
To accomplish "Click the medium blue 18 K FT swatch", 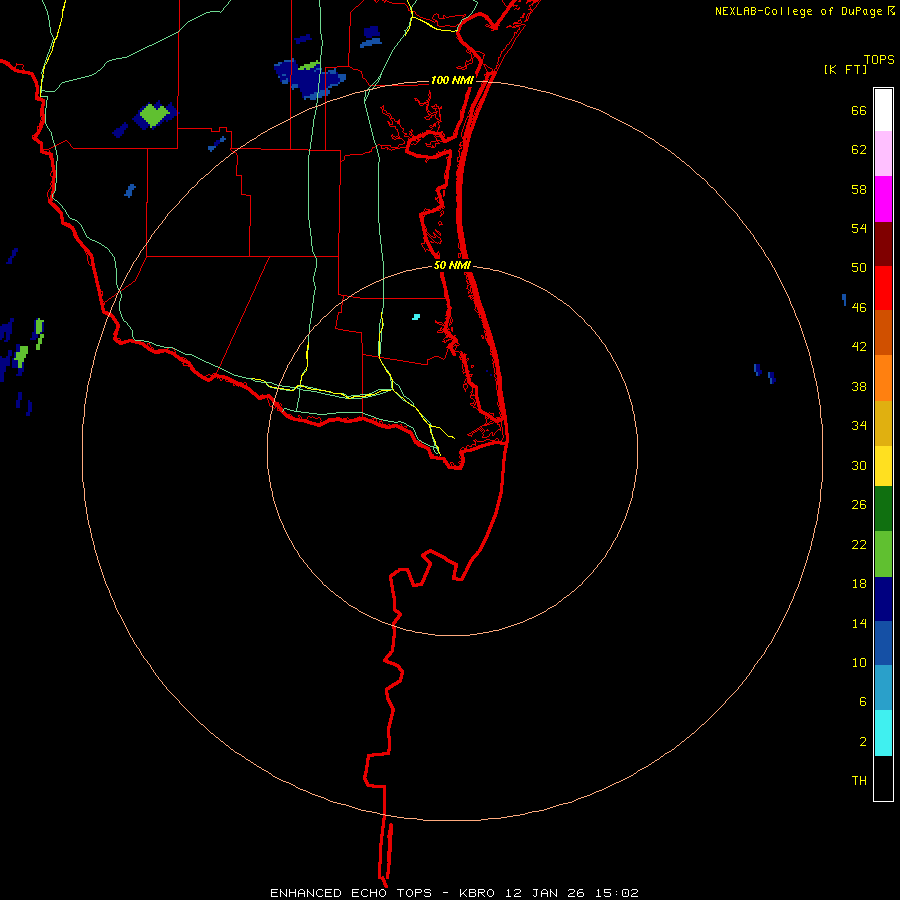I will click(x=883, y=643).
